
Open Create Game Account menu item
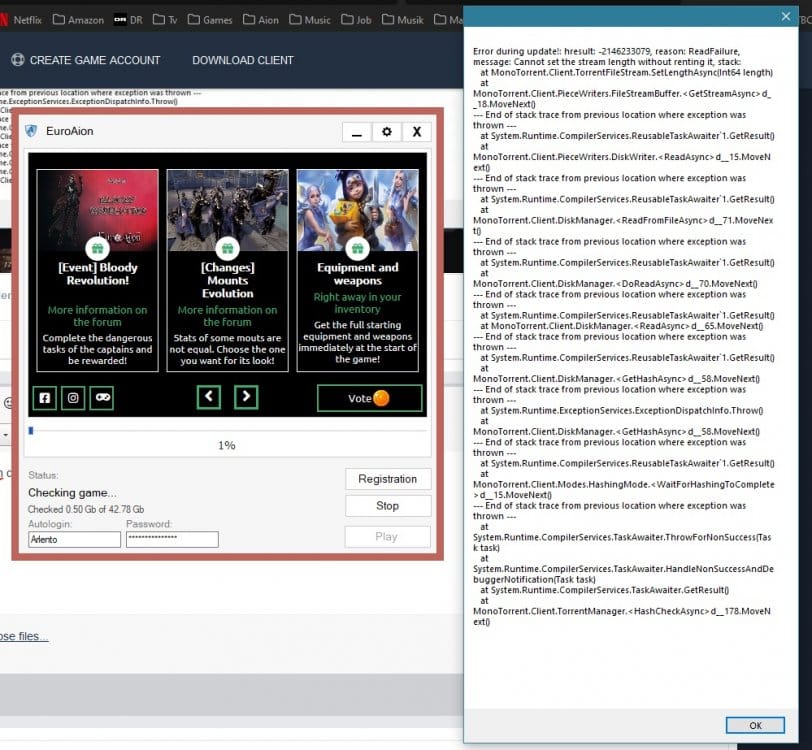[85, 60]
